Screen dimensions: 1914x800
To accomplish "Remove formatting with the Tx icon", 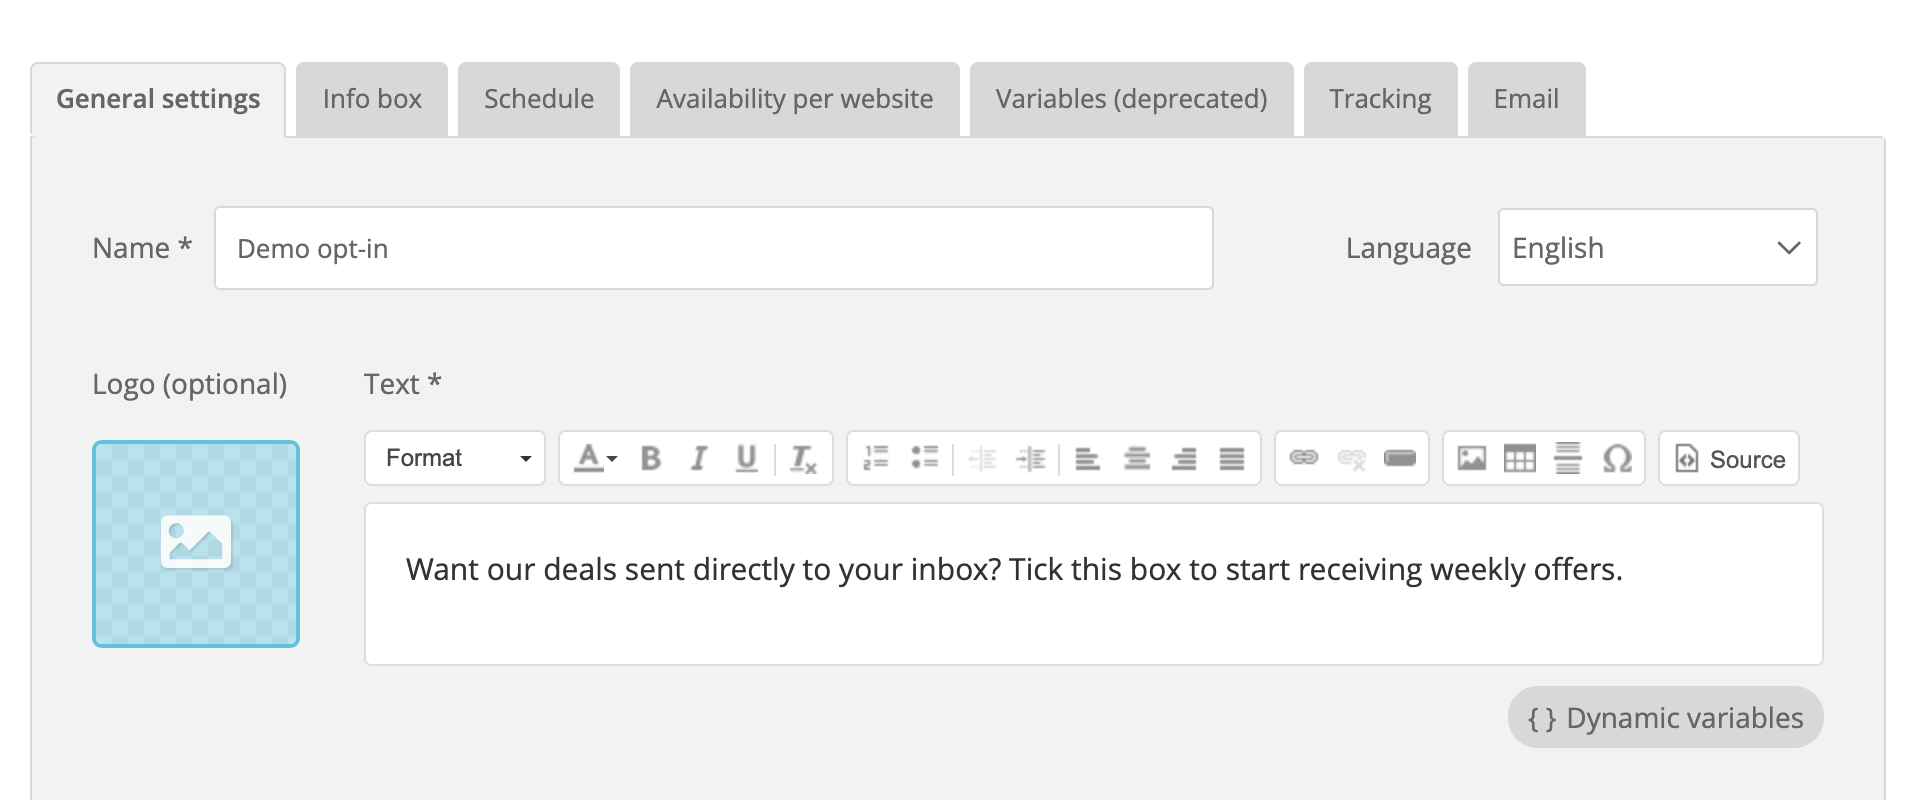I will click(803, 458).
